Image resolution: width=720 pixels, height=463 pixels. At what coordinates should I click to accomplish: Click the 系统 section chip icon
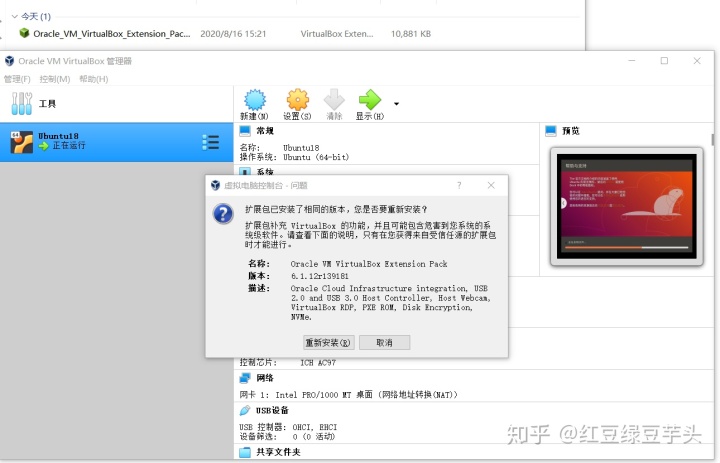tap(245, 171)
